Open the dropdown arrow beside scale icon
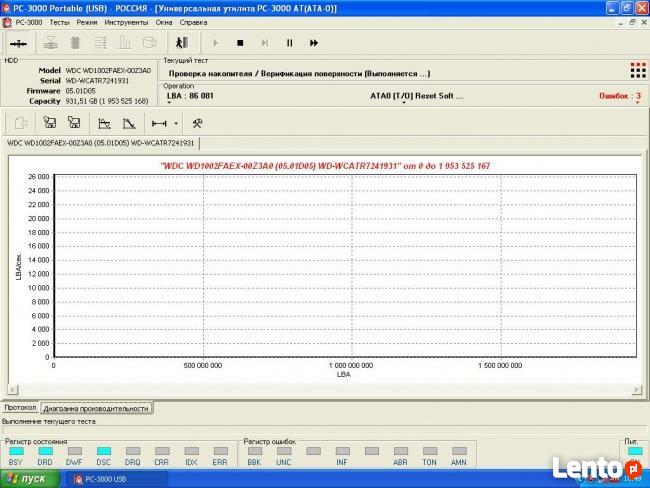The width and height of the screenshot is (650, 488). tap(176, 124)
